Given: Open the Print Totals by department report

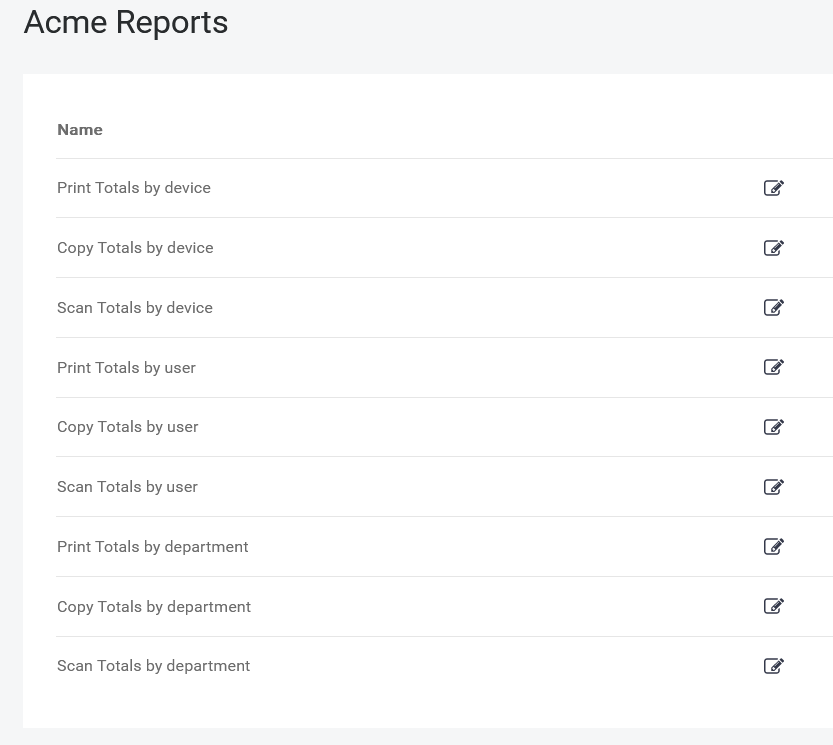Looking at the screenshot, I should point(152,547).
